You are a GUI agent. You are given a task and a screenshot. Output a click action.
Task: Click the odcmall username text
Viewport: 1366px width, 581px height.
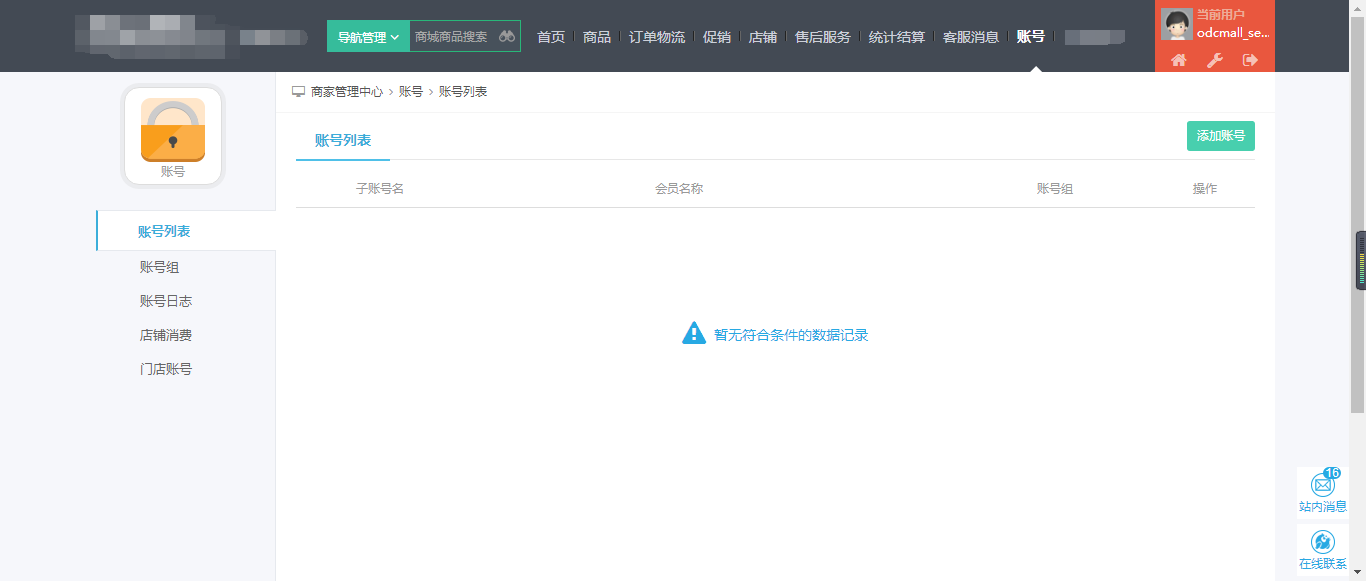coord(1233,32)
